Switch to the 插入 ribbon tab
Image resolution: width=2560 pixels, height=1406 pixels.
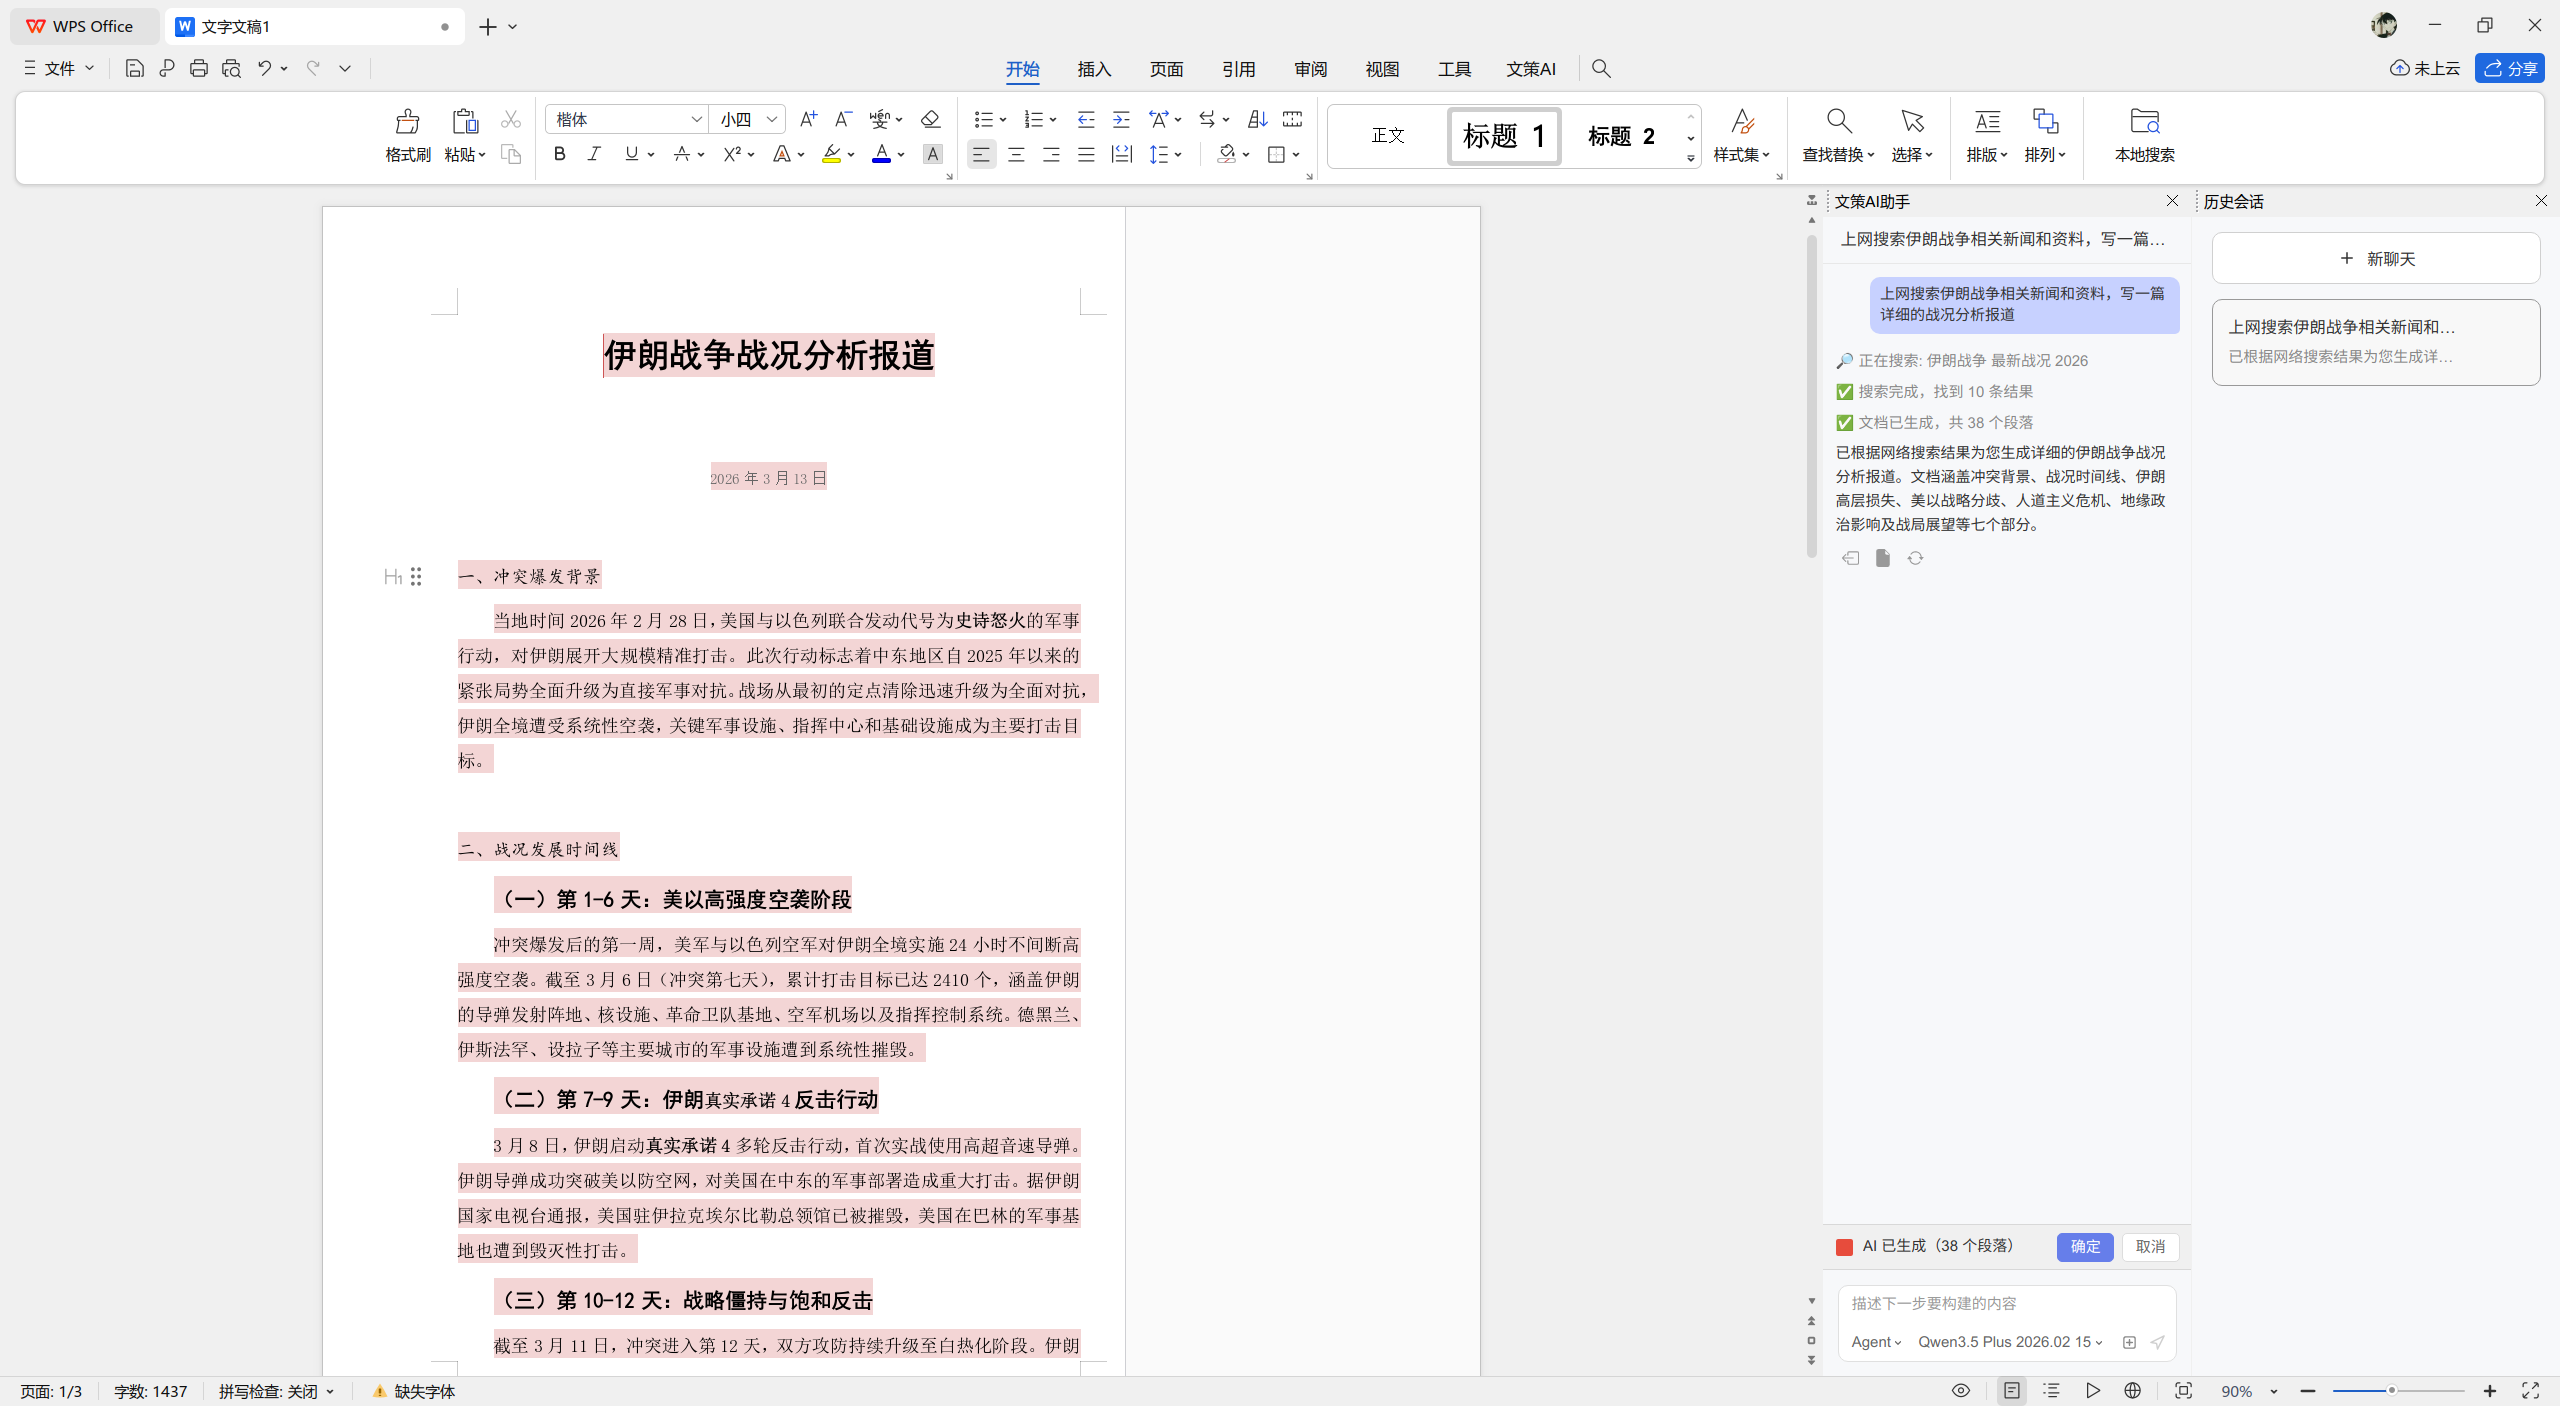point(1094,69)
